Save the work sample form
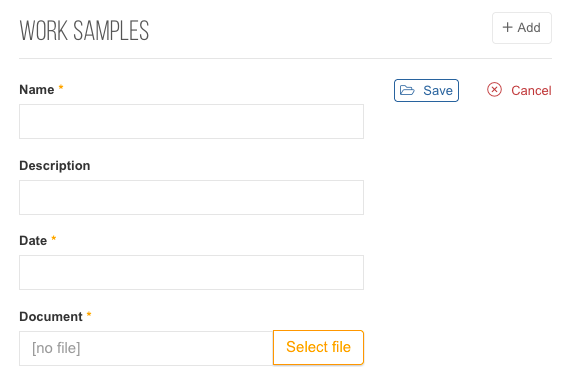The height and width of the screenshot is (391, 571). tap(426, 90)
